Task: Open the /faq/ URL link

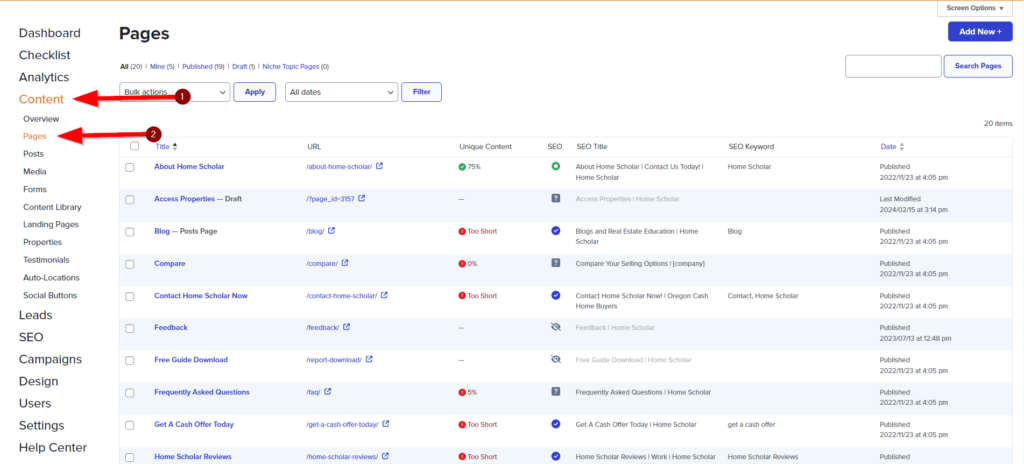Action: coord(313,392)
